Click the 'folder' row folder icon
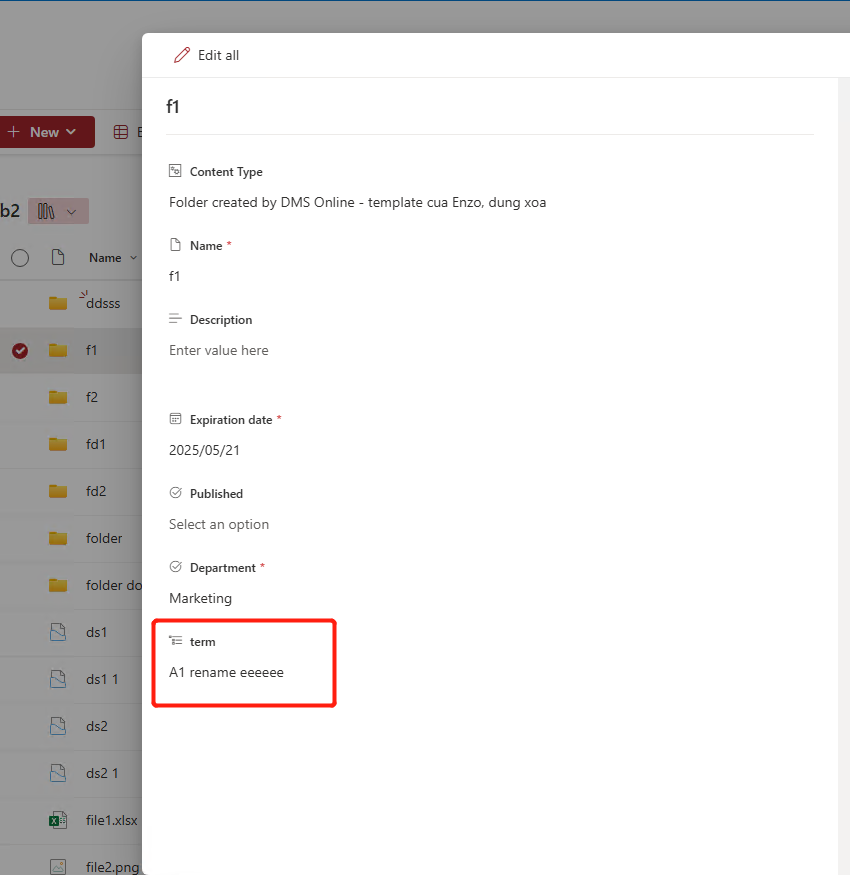This screenshot has height=875, width=850. click(57, 539)
